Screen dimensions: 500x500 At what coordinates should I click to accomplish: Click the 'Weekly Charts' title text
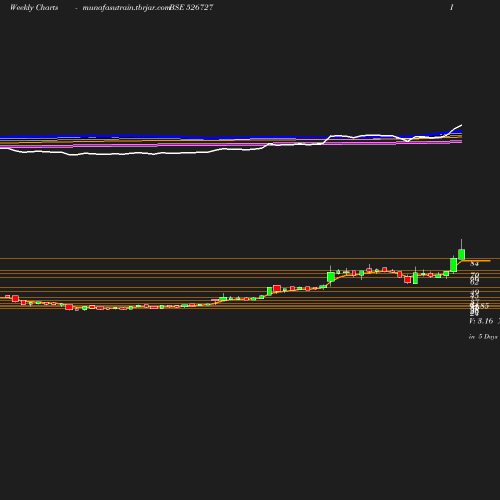pos(34,8)
